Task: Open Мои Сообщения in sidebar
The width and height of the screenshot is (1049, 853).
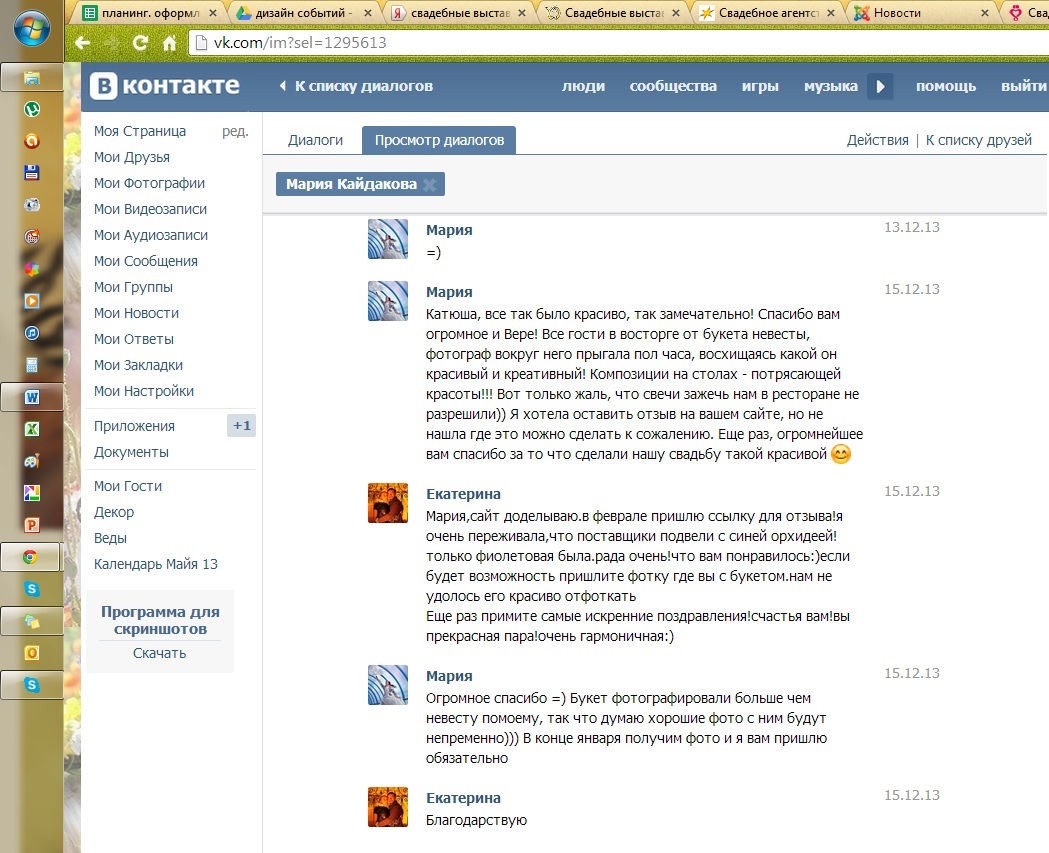Action: (146, 262)
